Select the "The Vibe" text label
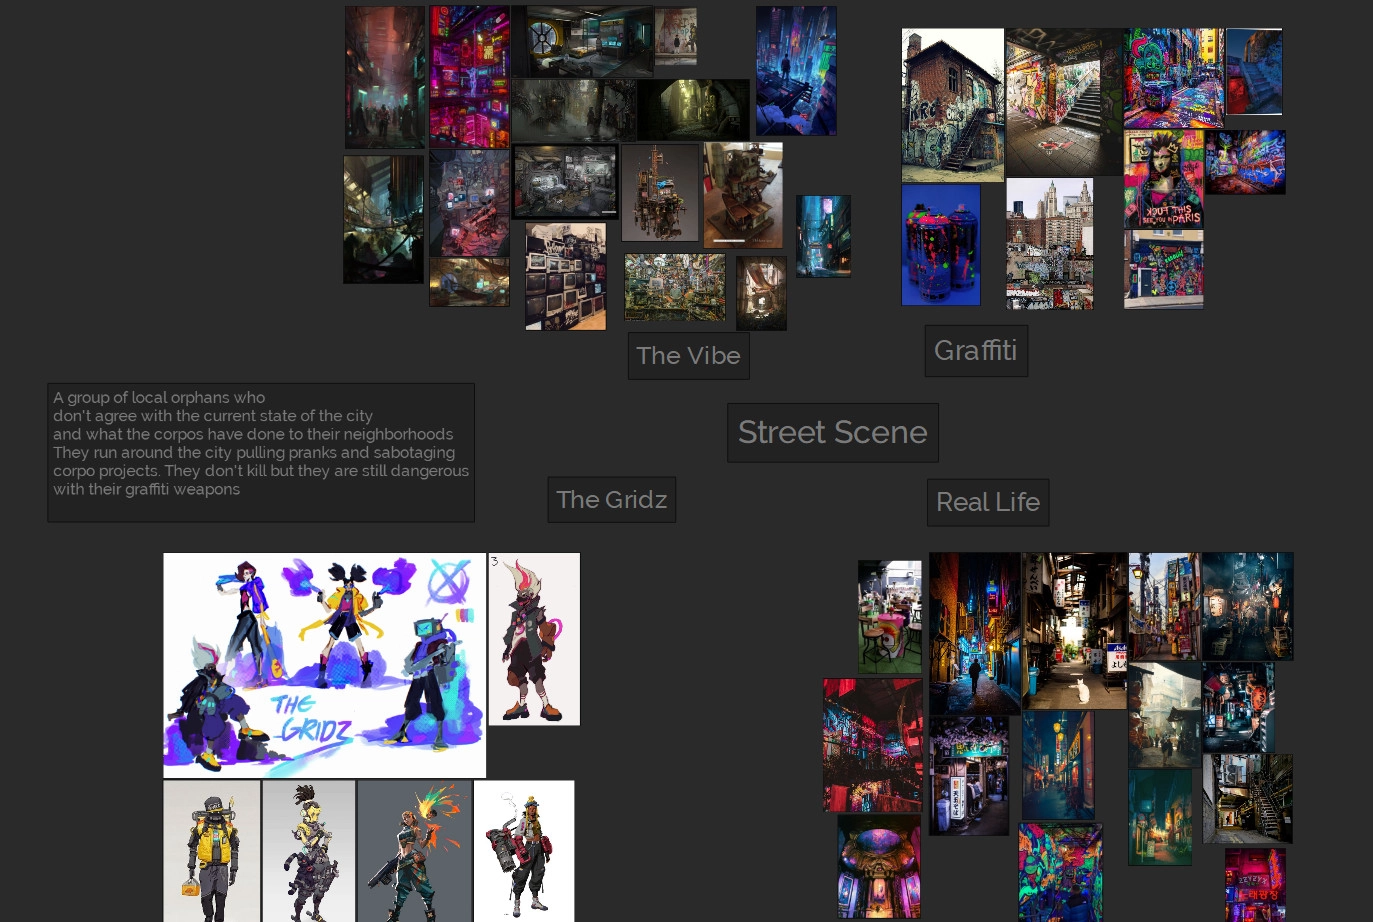This screenshot has width=1373, height=922. 688,356
